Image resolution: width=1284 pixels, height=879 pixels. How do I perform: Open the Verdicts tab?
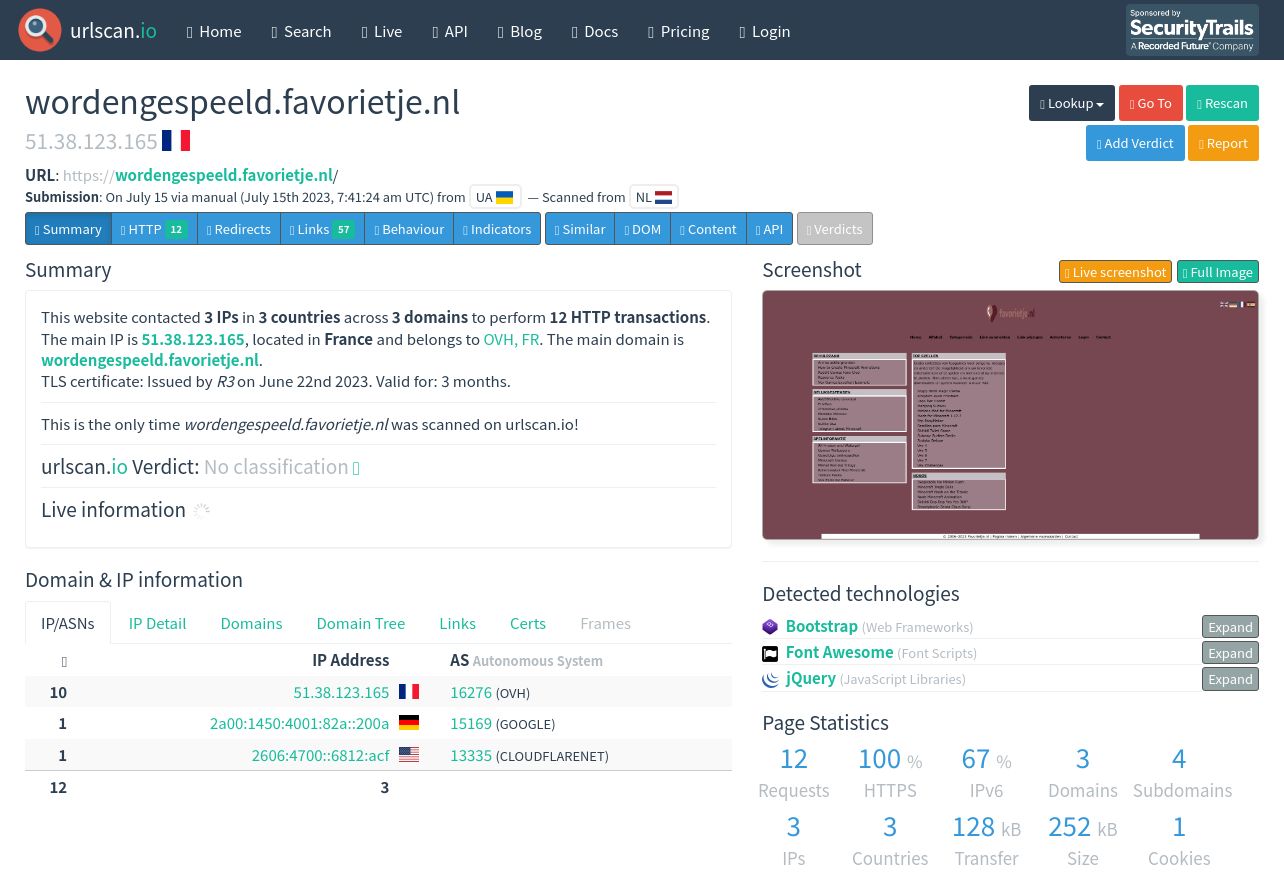pyautogui.click(x=835, y=229)
